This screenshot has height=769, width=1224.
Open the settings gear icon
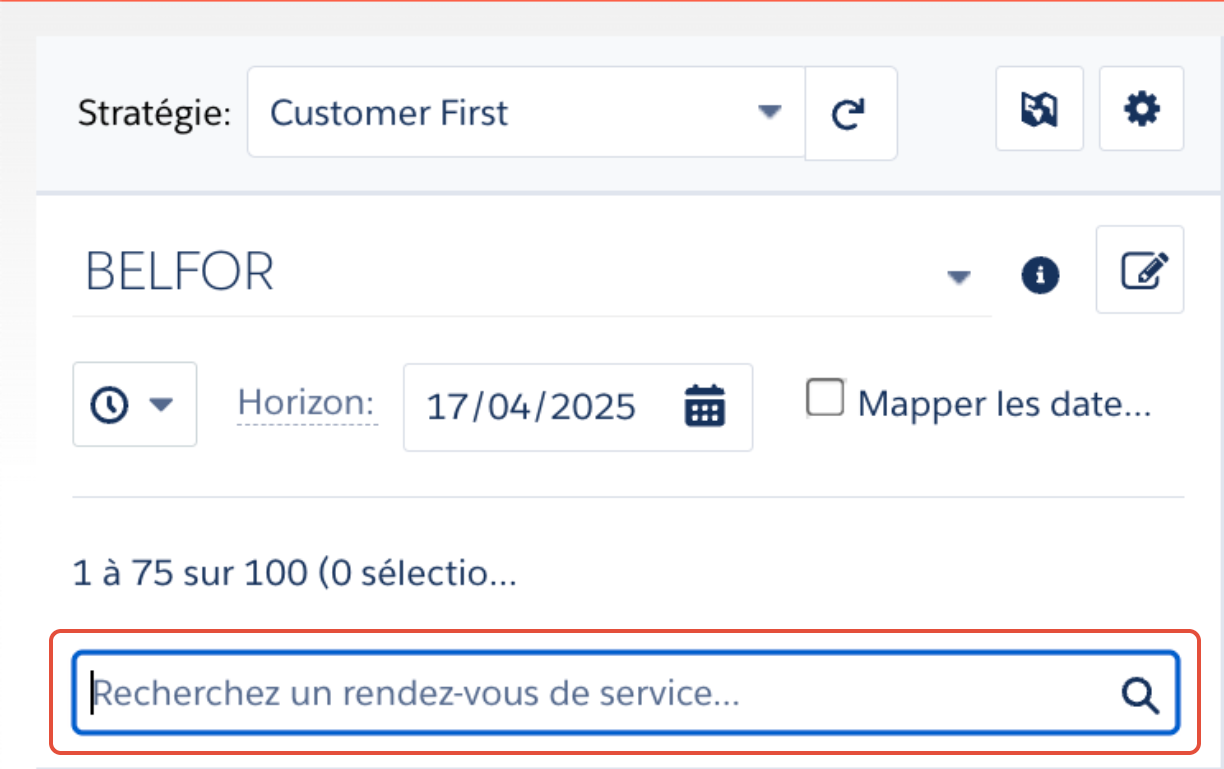(1141, 109)
